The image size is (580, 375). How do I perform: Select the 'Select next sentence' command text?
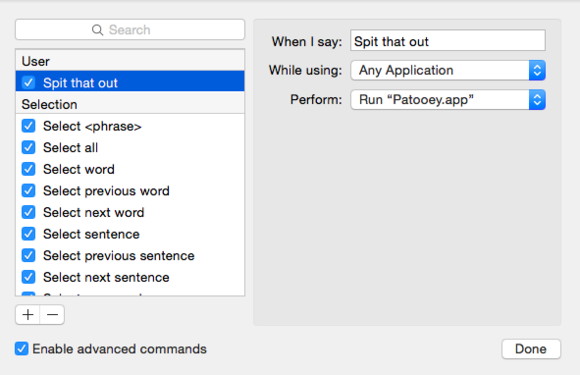click(106, 277)
